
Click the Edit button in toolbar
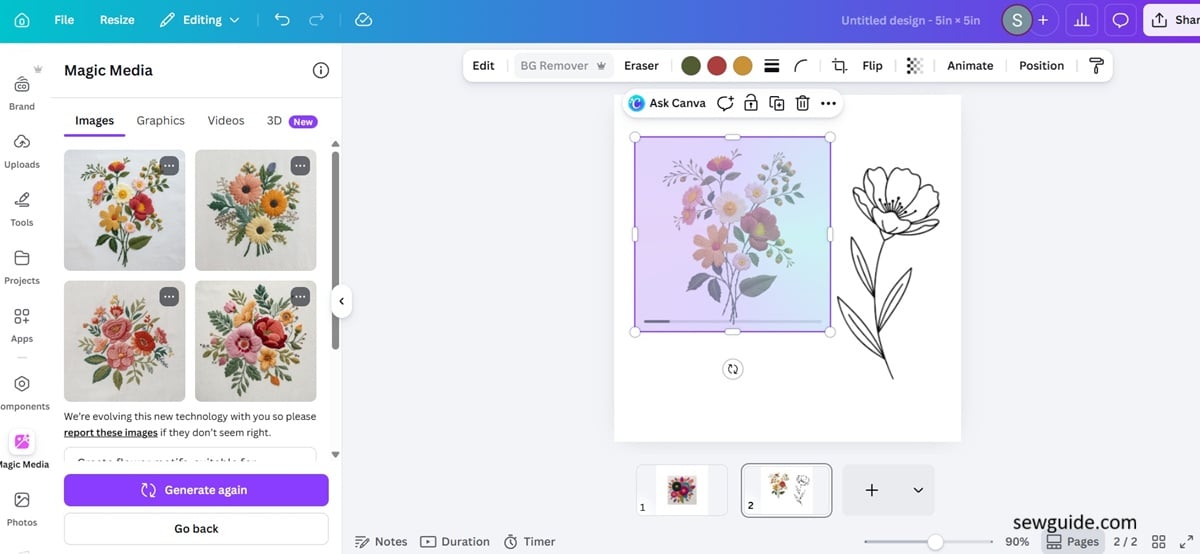(484, 66)
